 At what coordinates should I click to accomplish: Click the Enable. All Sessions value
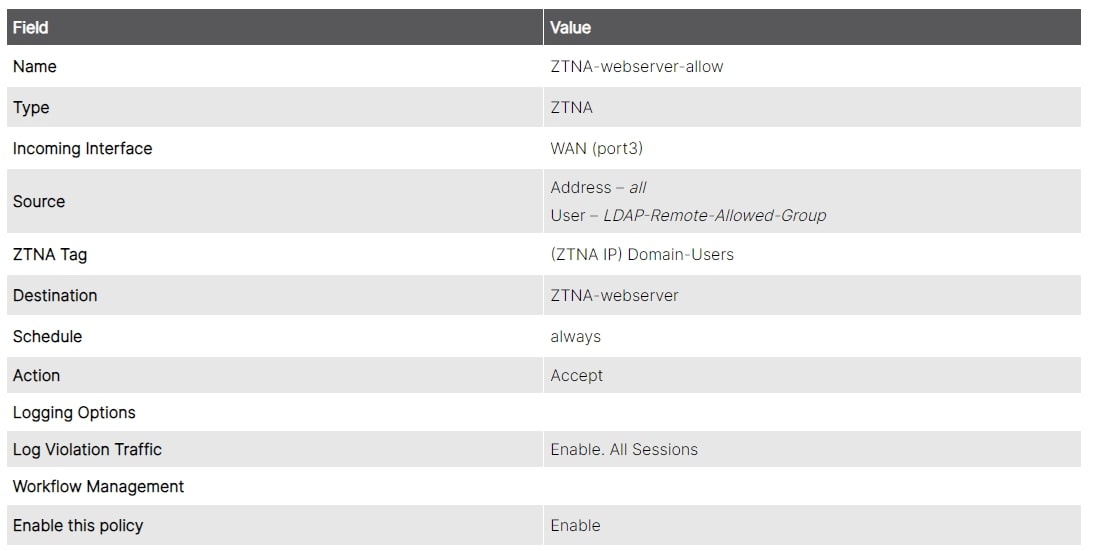pyautogui.click(x=623, y=450)
